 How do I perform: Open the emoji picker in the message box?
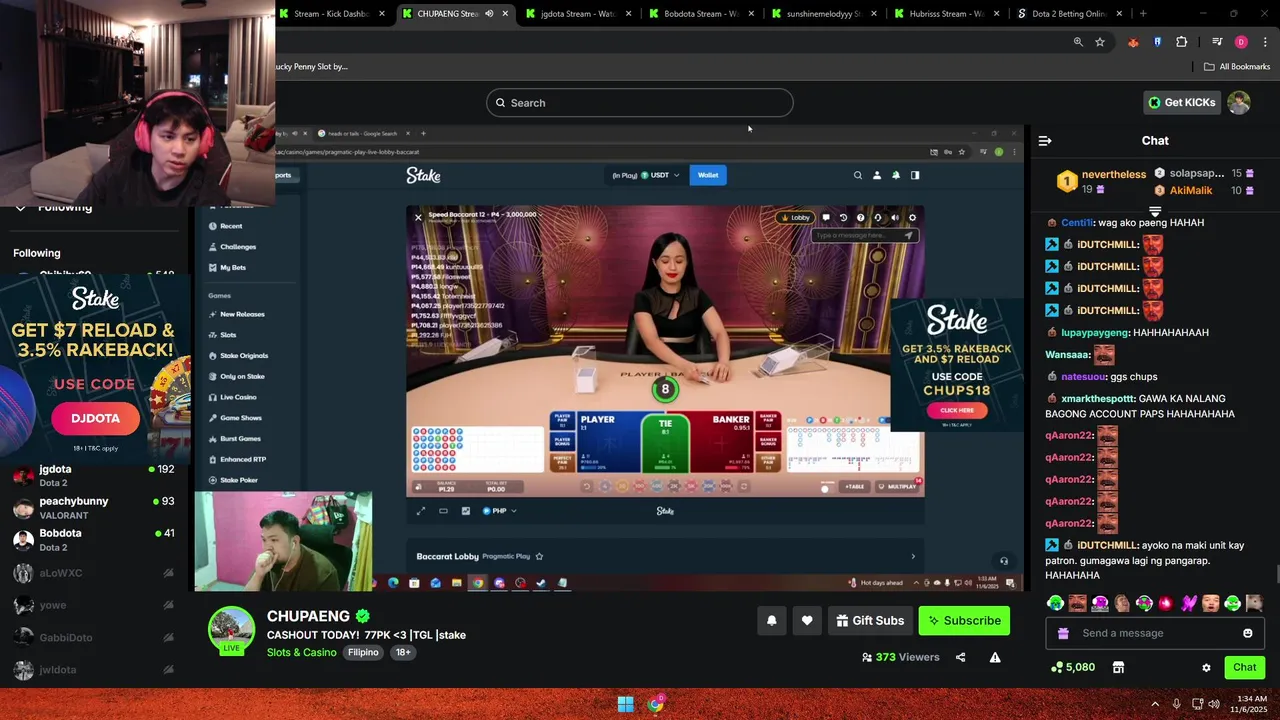coord(1247,633)
